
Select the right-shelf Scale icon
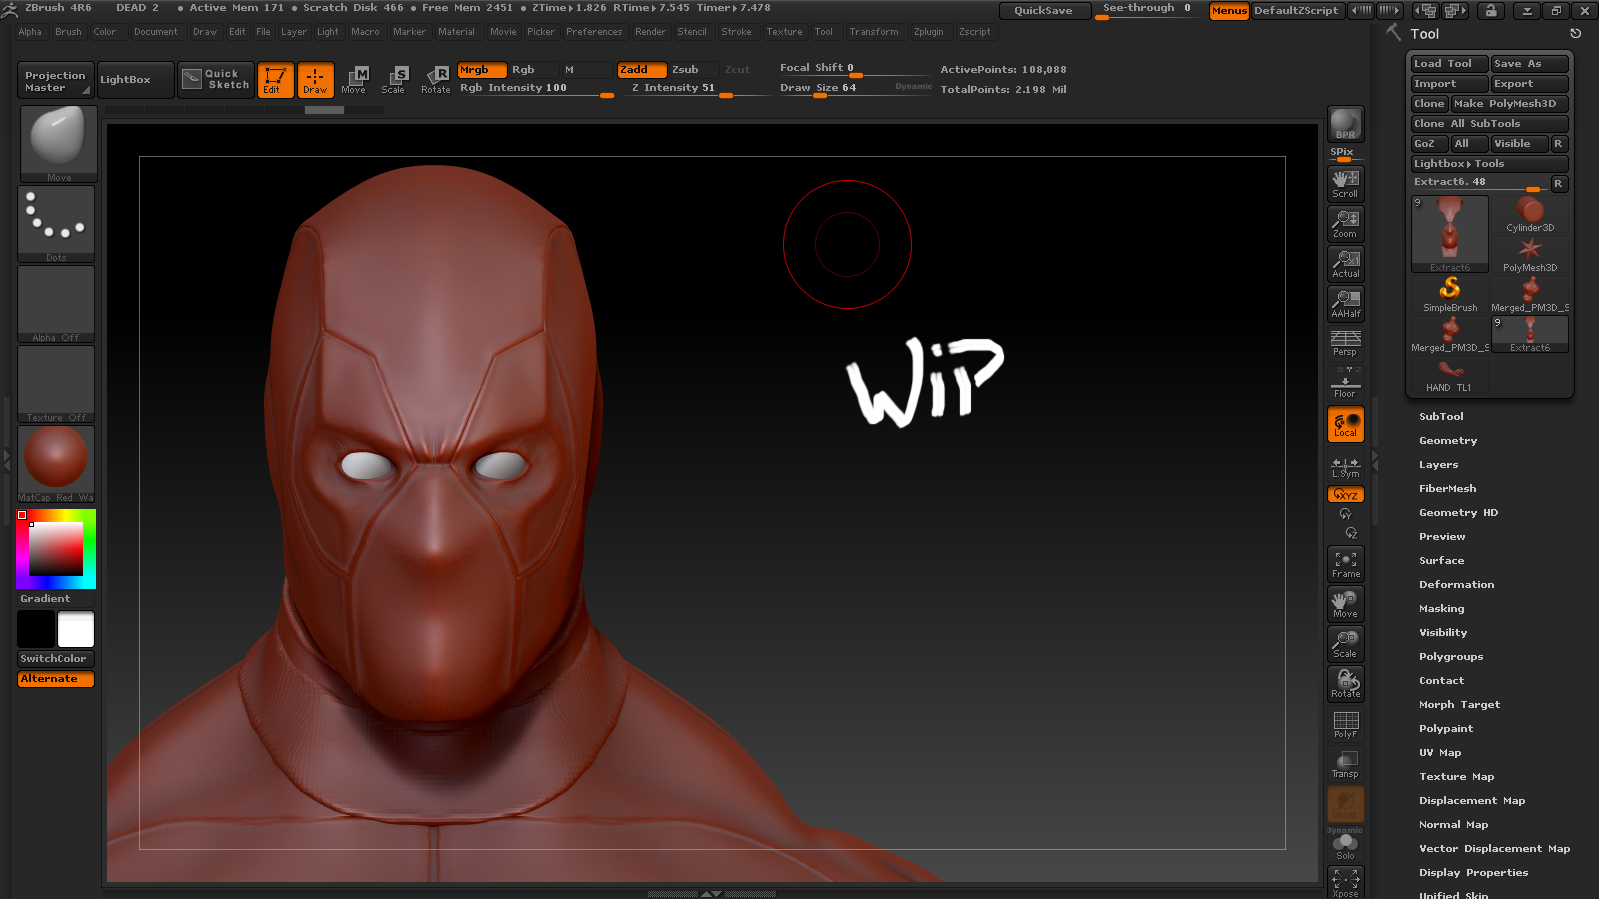click(1345, 644)
